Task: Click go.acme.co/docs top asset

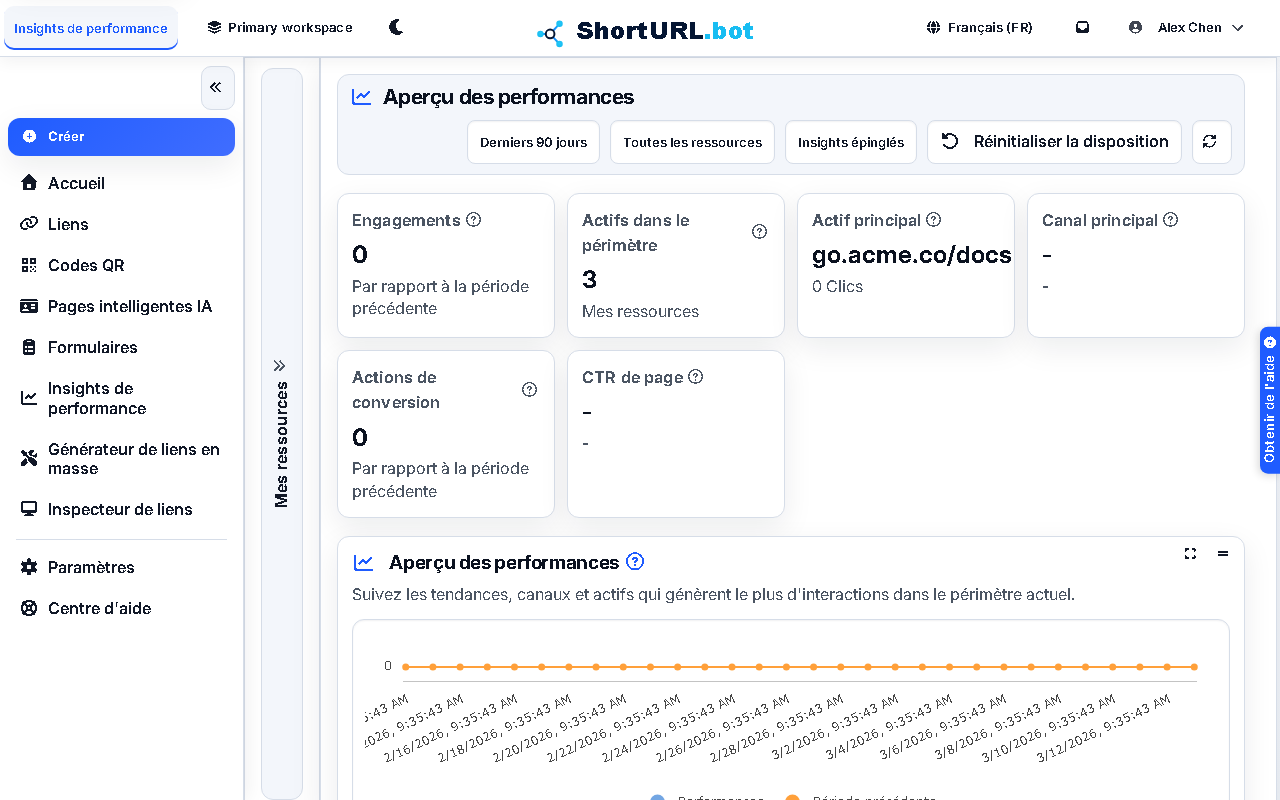Action: (912, 255)
